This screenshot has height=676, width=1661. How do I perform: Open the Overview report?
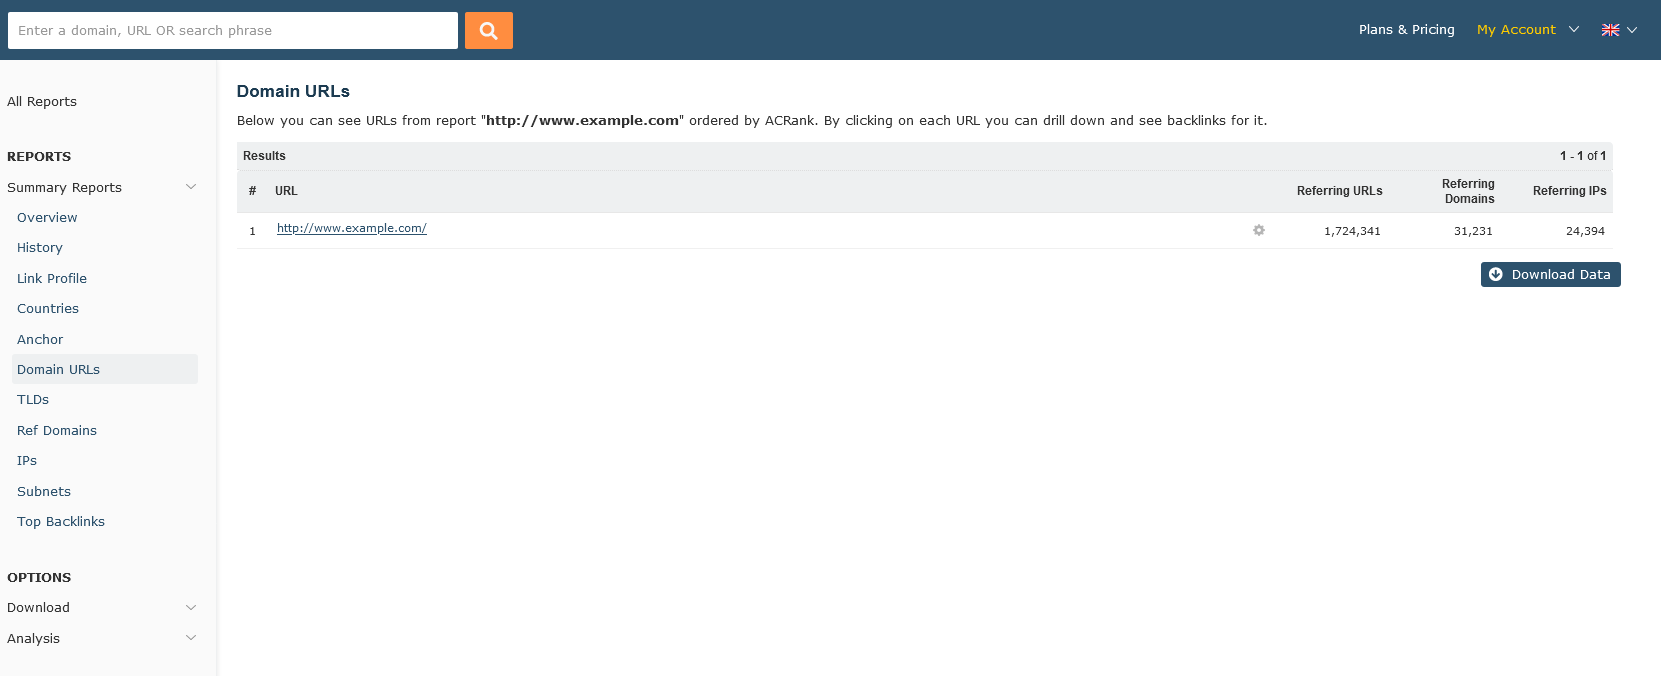pyautogui.click(x=47, y=218)
